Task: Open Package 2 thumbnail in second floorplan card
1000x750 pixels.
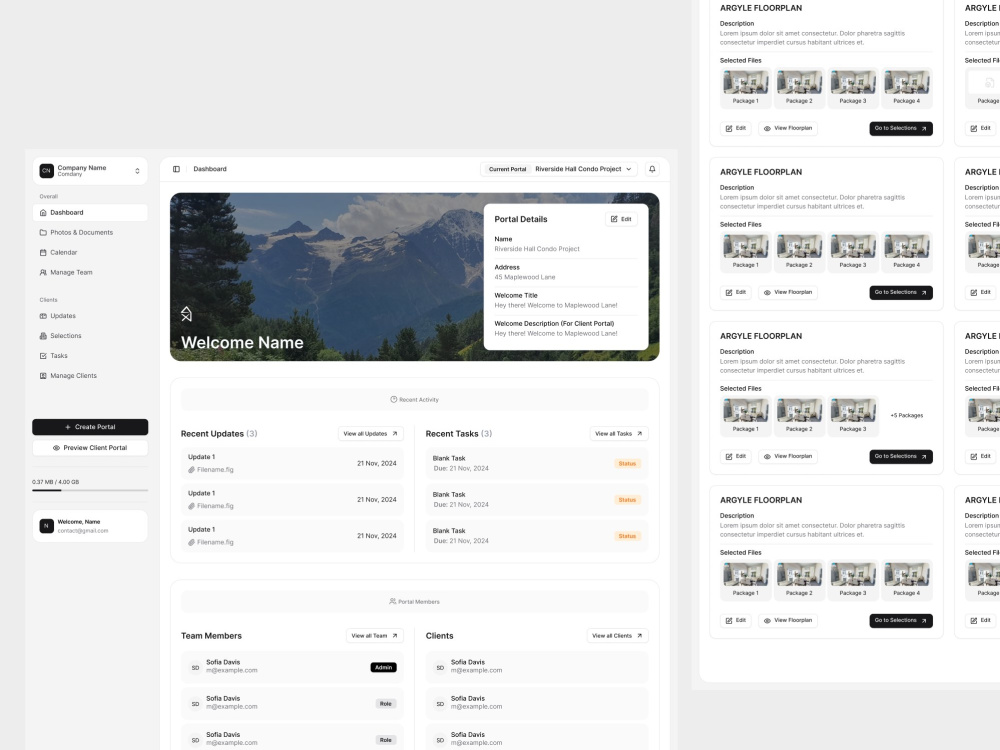Action: (799, 251)
